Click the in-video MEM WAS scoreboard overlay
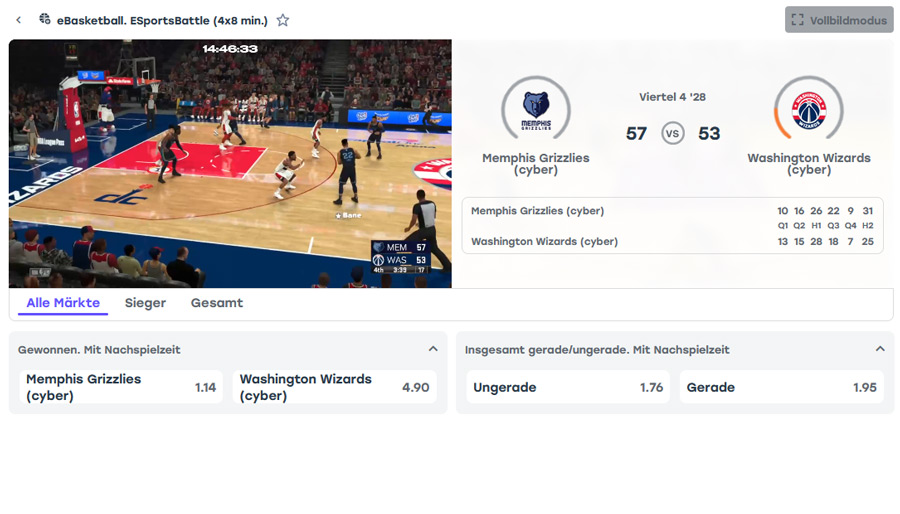The width and height of the screenshot is (900, 514). pos(400,256)
